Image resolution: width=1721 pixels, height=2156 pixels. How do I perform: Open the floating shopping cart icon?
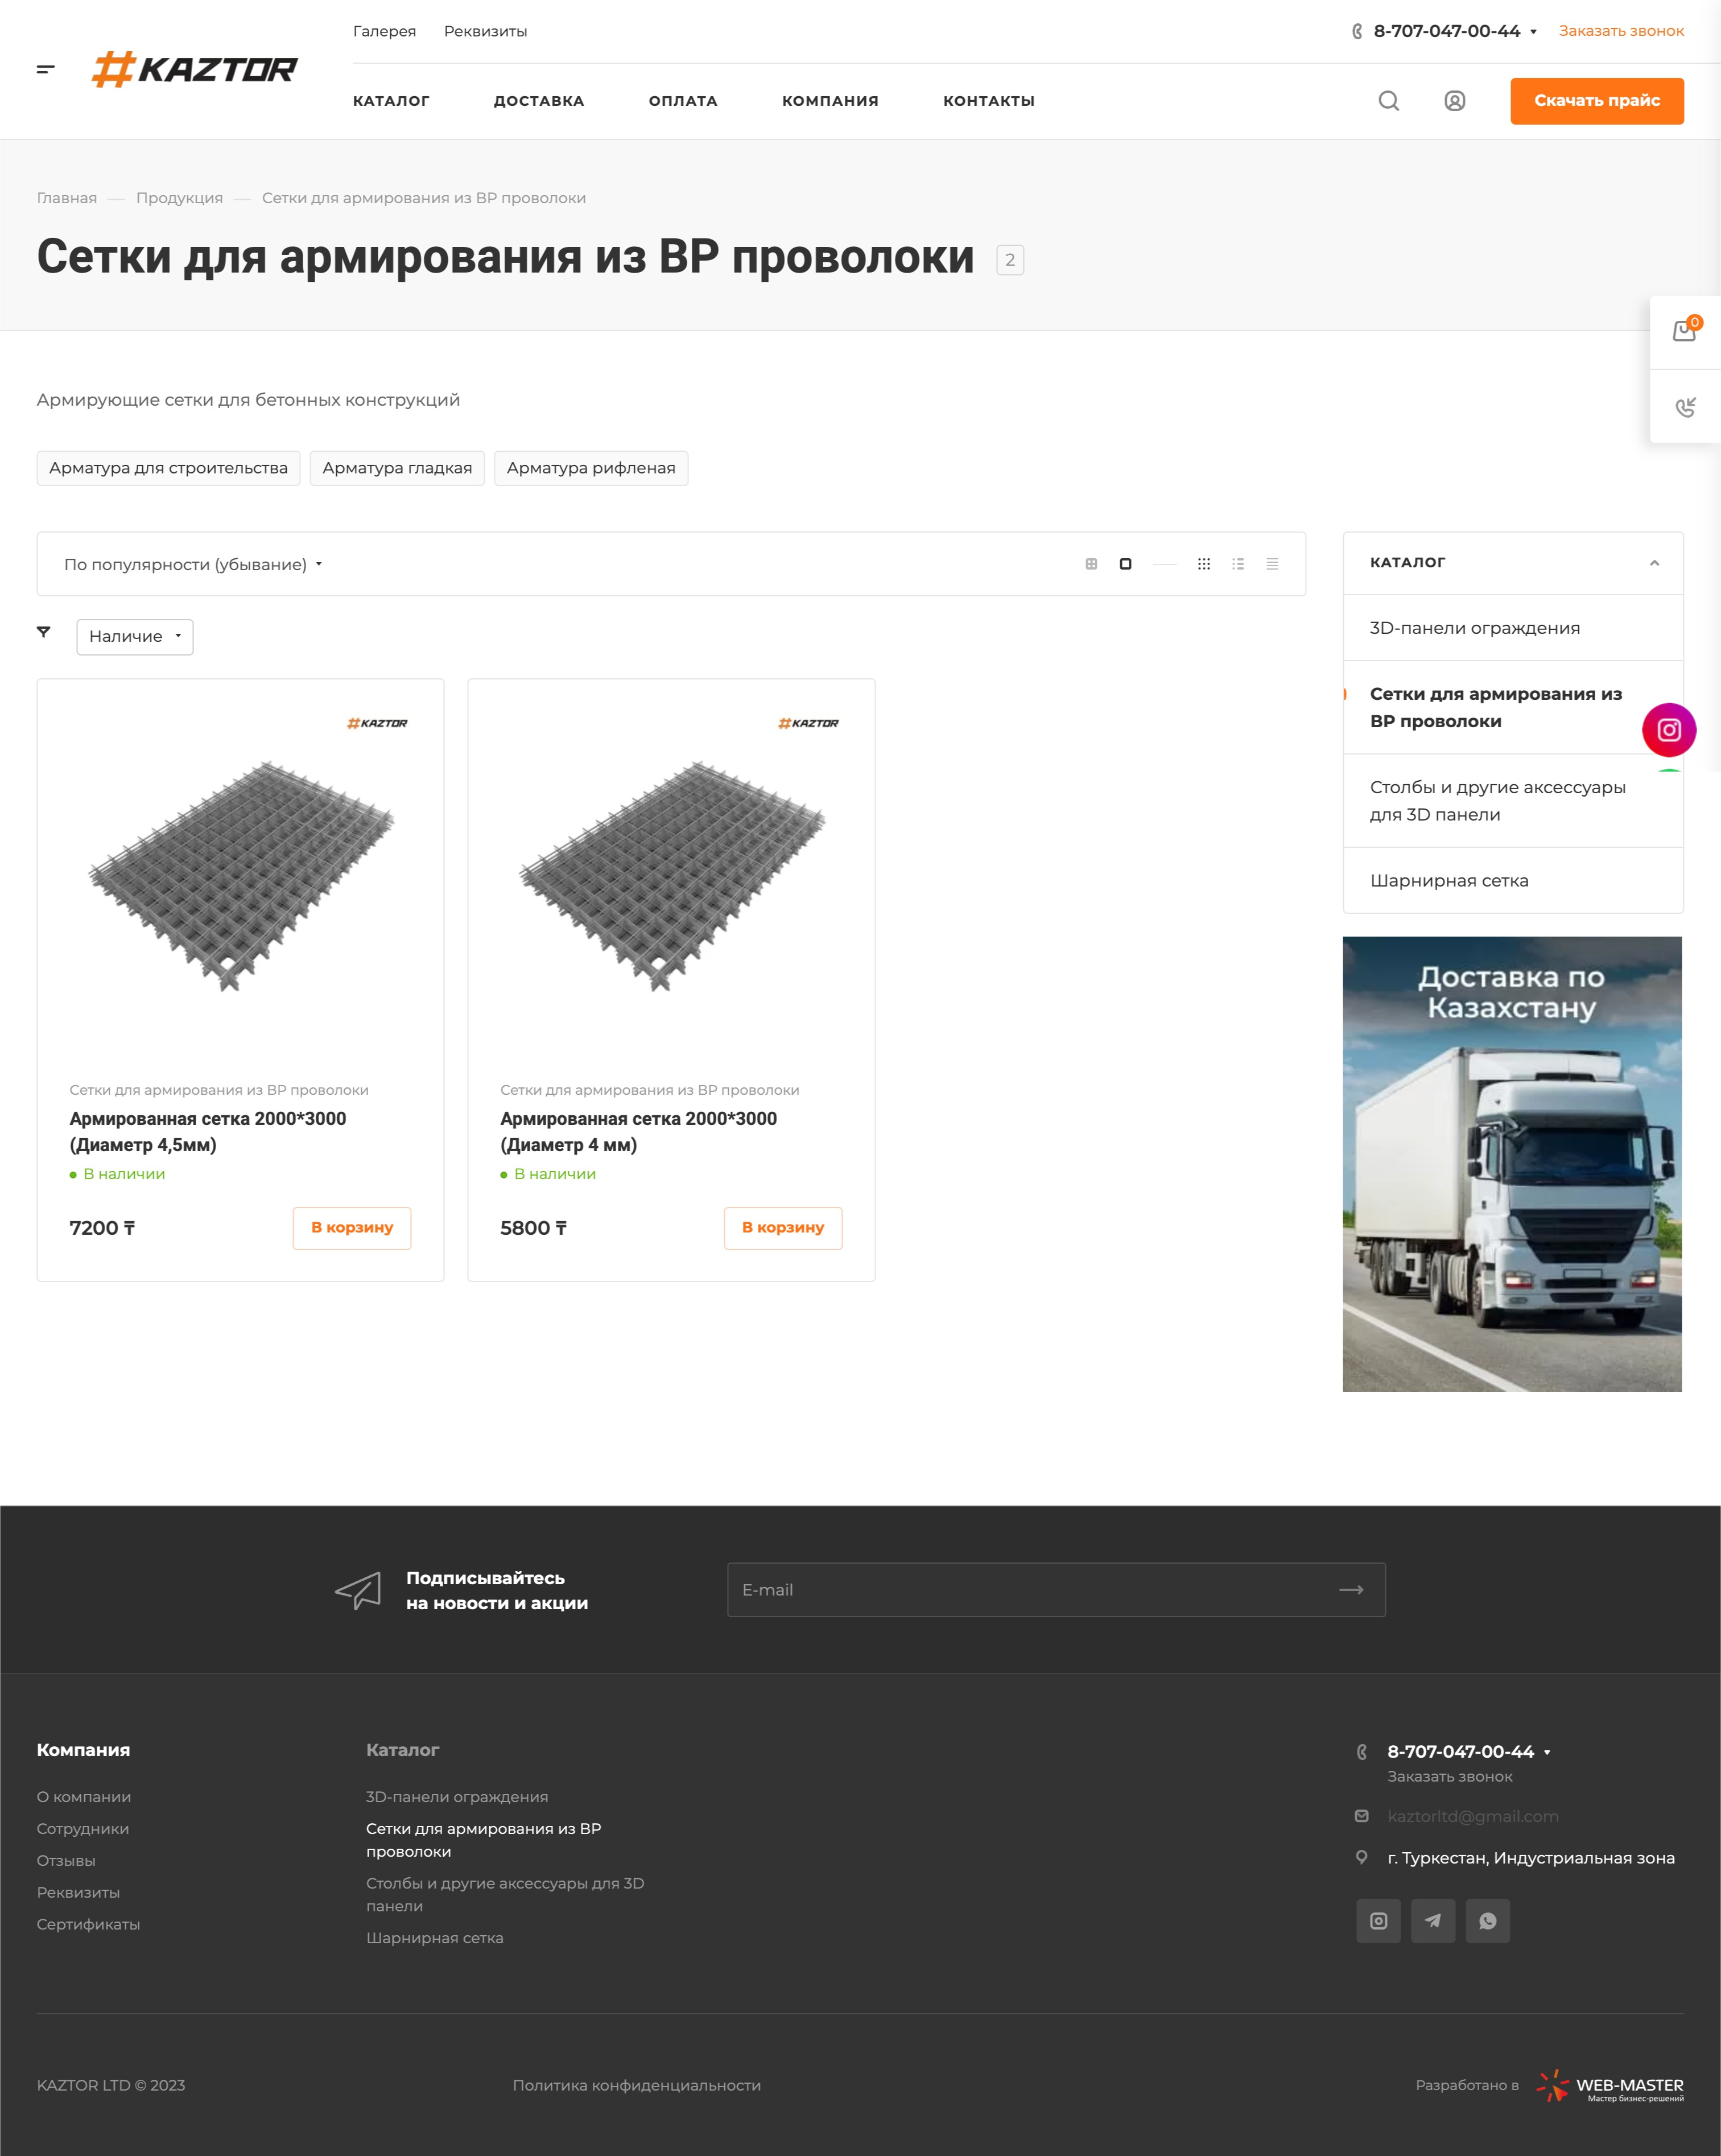tap(1684, 331)
